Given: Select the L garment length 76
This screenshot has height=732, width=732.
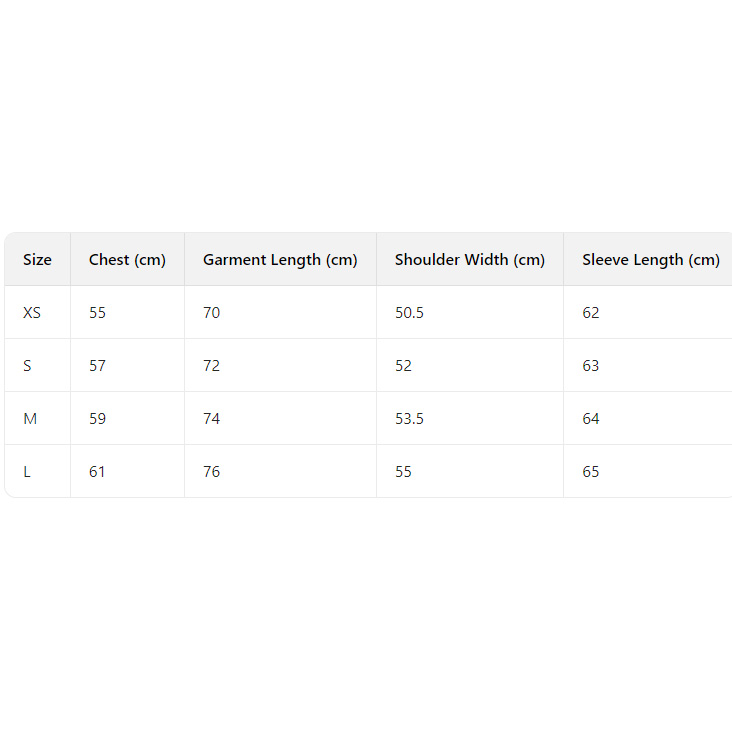Looking at the screenshot, I should [x=211, y=472].
